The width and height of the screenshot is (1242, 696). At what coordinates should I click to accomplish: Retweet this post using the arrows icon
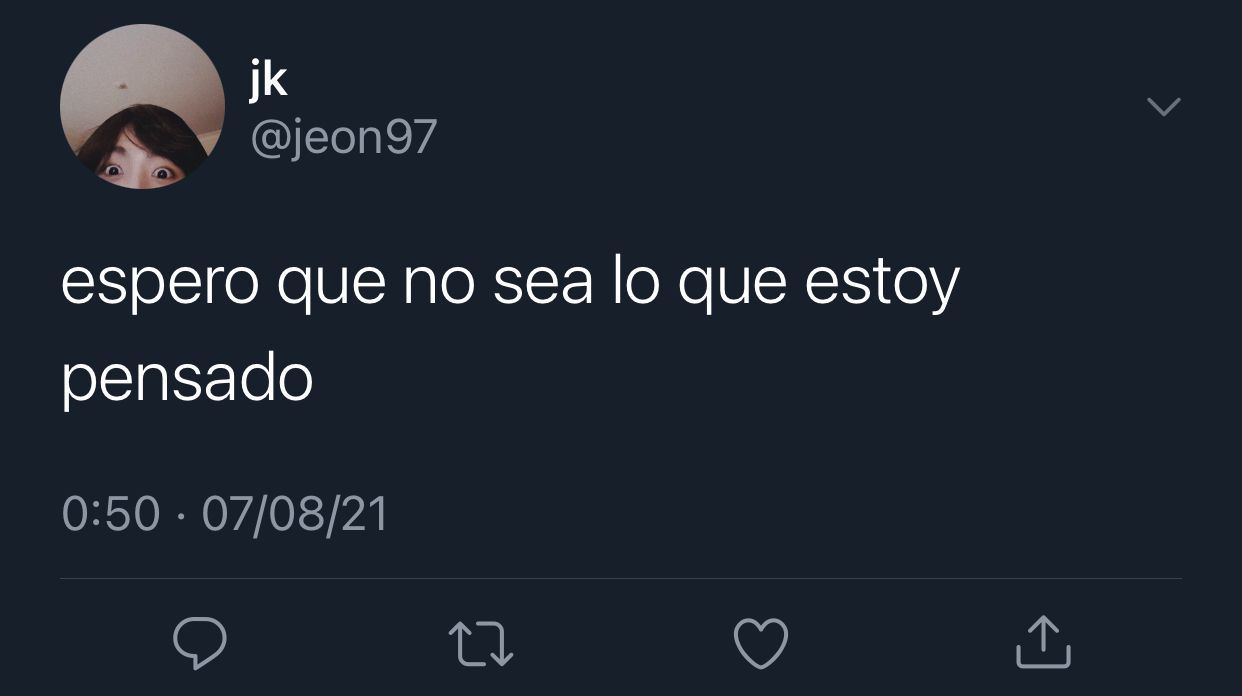tap(481, 644)
